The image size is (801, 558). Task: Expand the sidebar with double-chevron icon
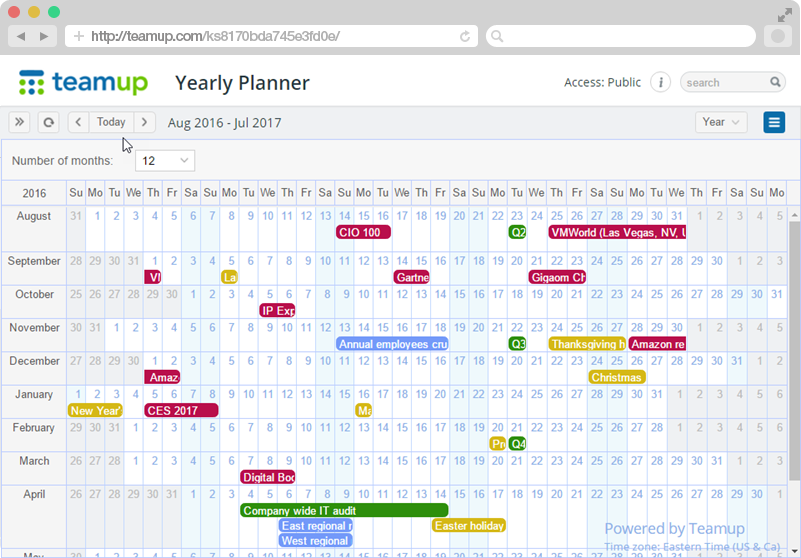click(x=19, y=122)
